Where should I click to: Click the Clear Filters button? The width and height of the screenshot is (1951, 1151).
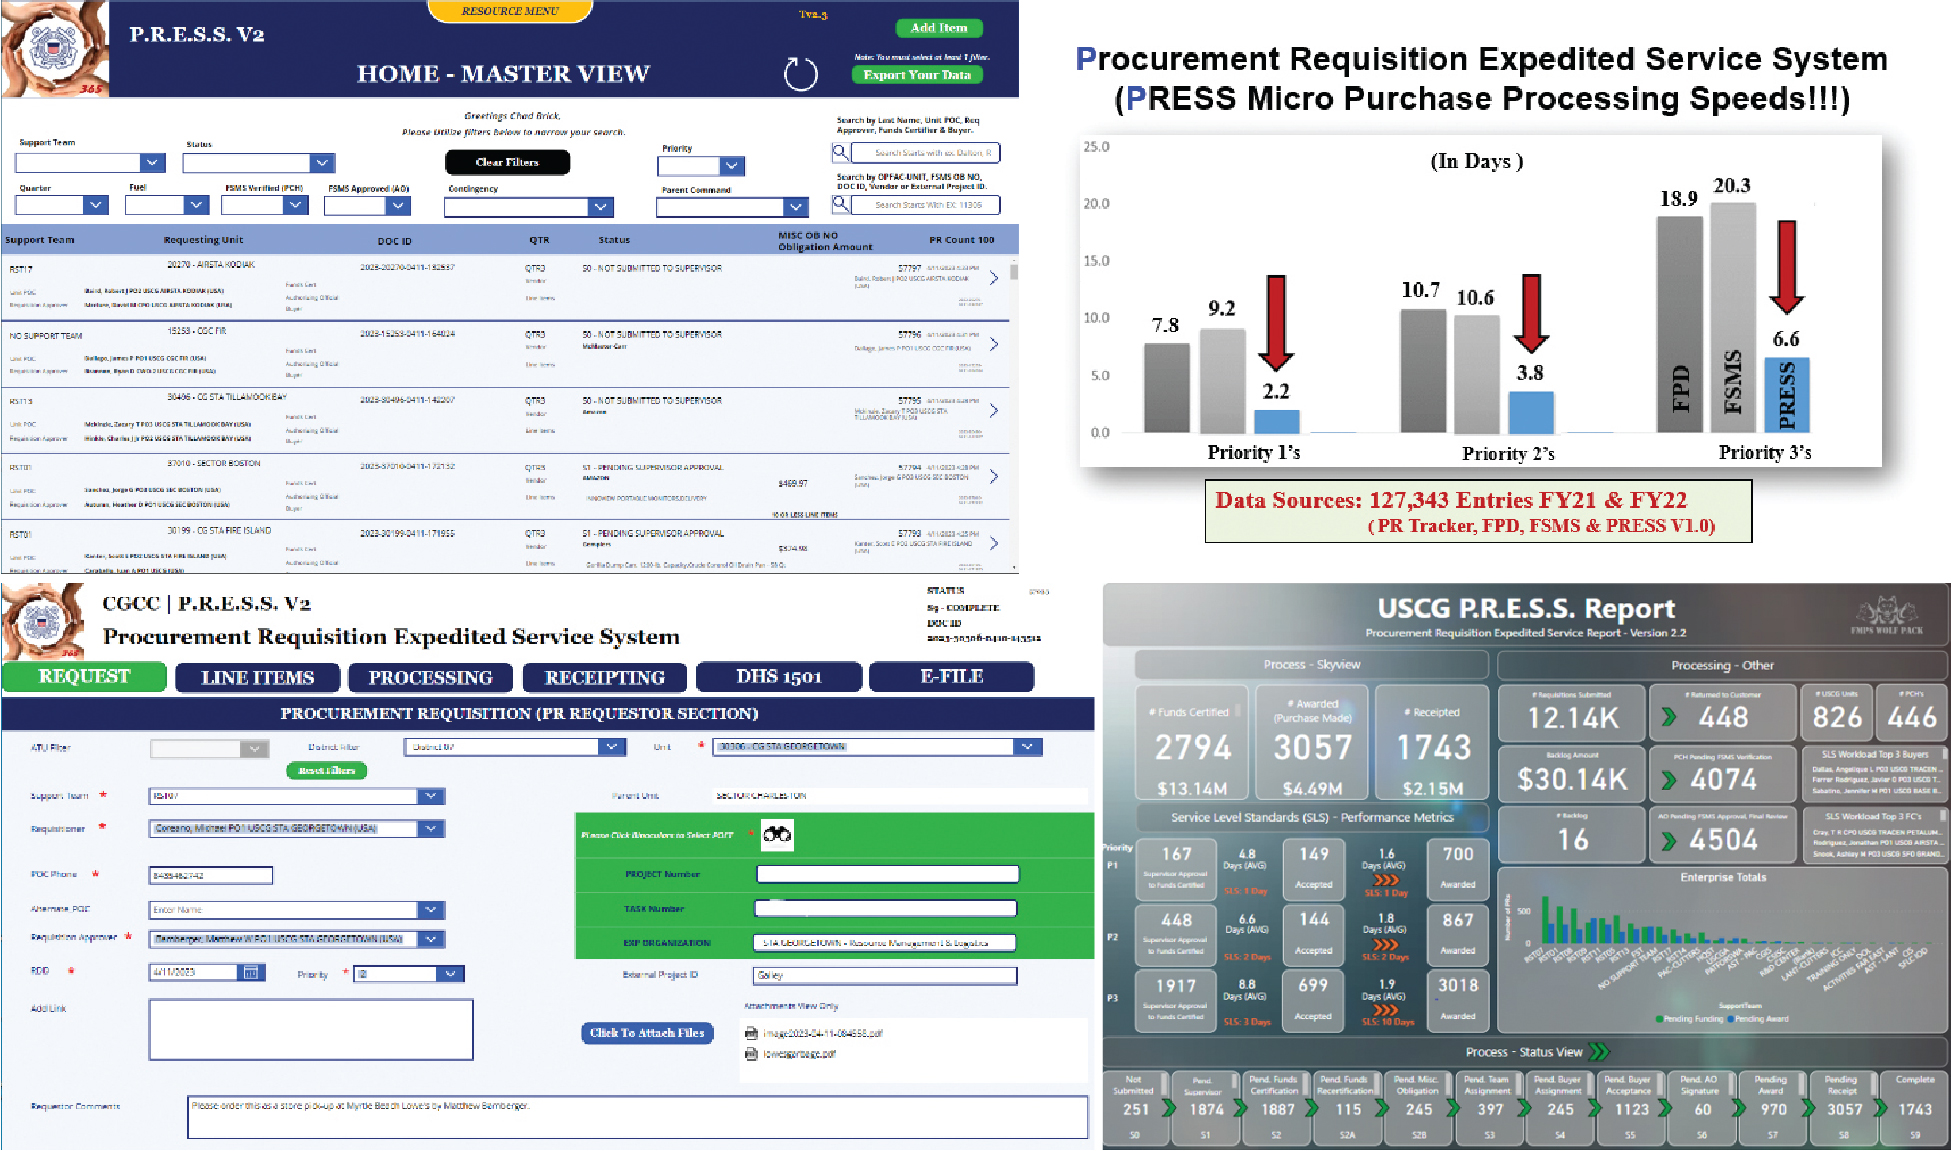pos(507,162)
